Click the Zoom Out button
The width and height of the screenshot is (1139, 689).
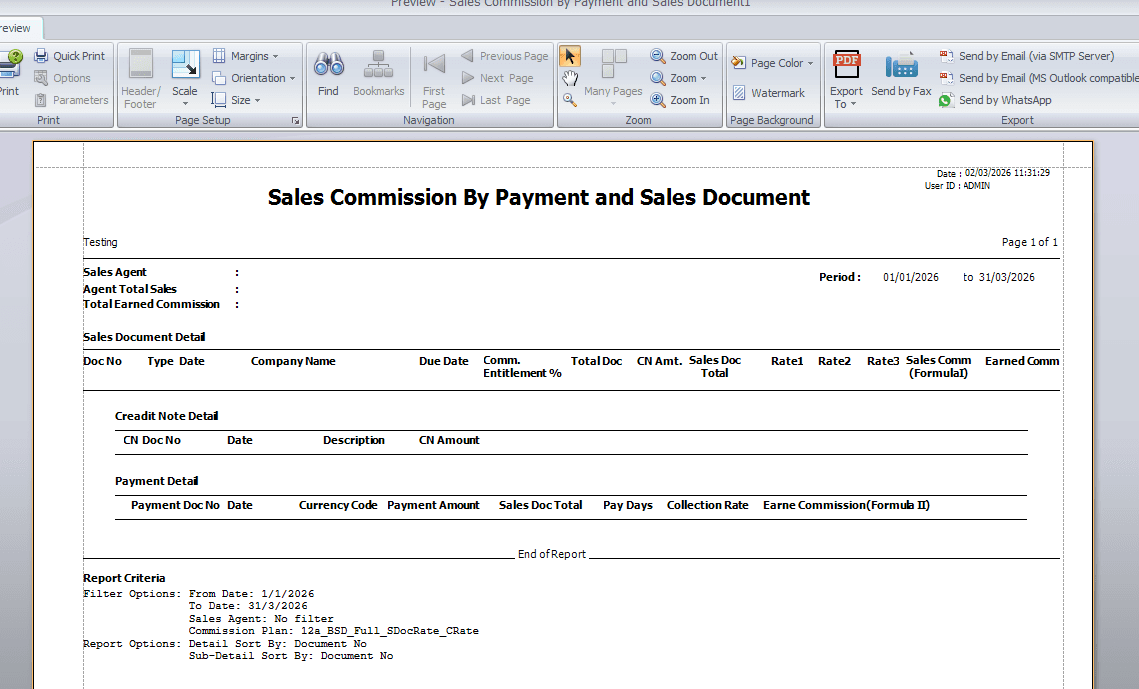point(684,56)
